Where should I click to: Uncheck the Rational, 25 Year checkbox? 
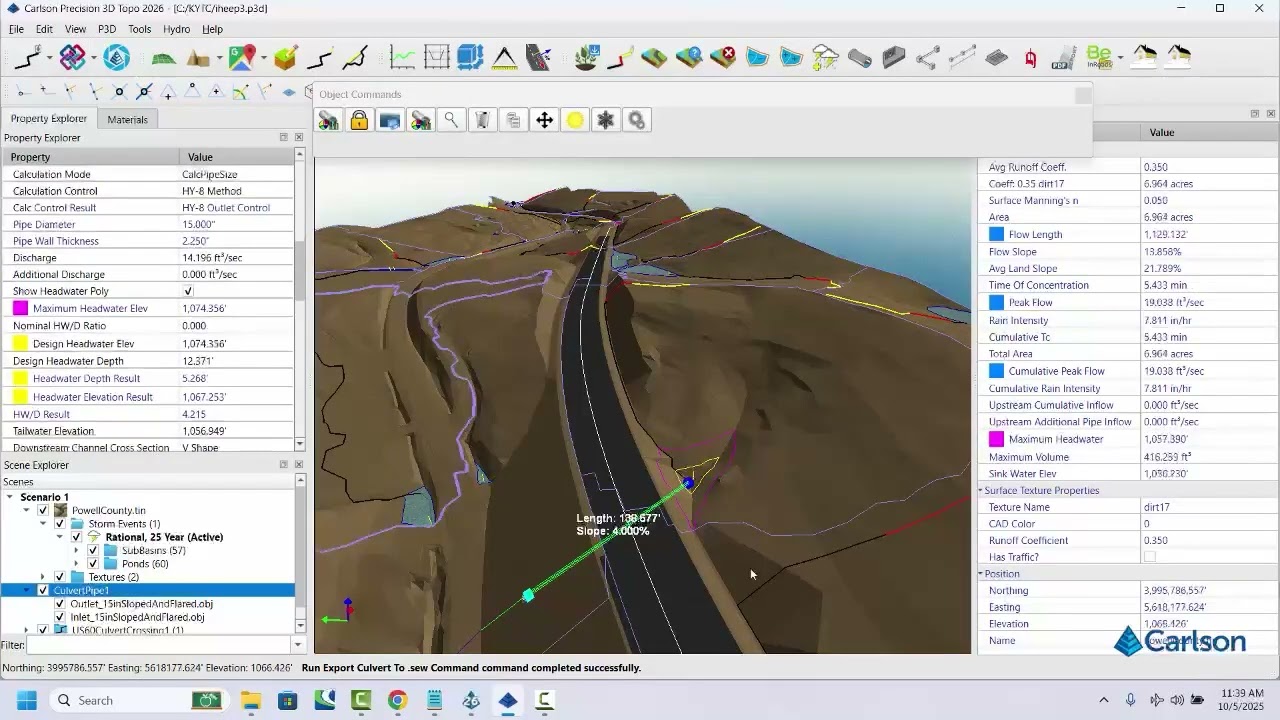point(76,537)
